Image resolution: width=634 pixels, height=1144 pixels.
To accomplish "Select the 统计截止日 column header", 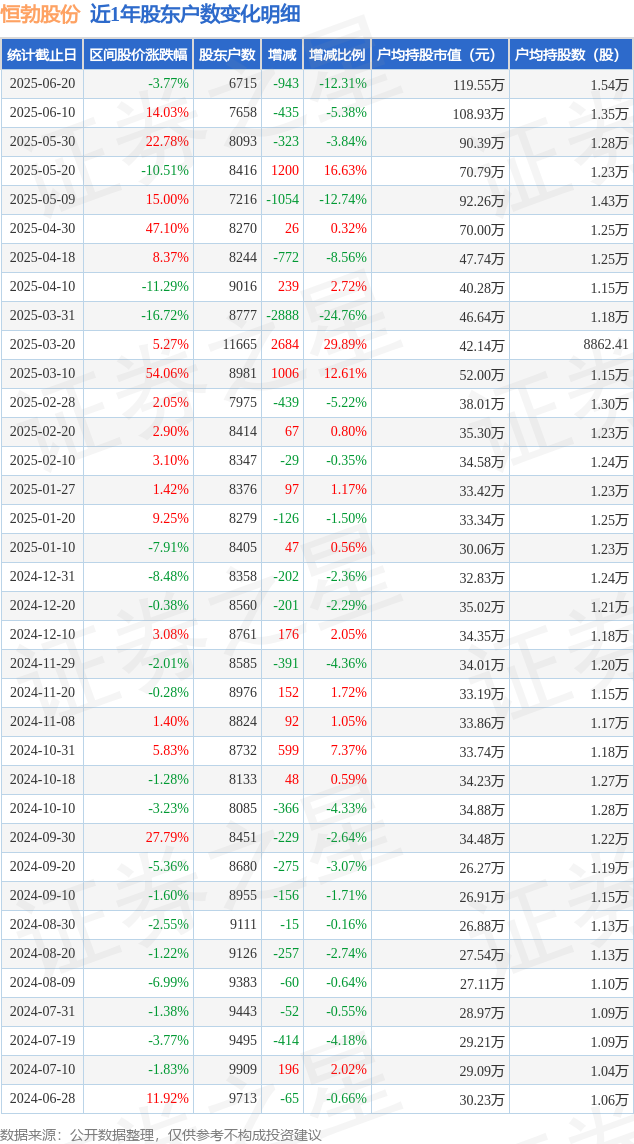I will [42, 55].
